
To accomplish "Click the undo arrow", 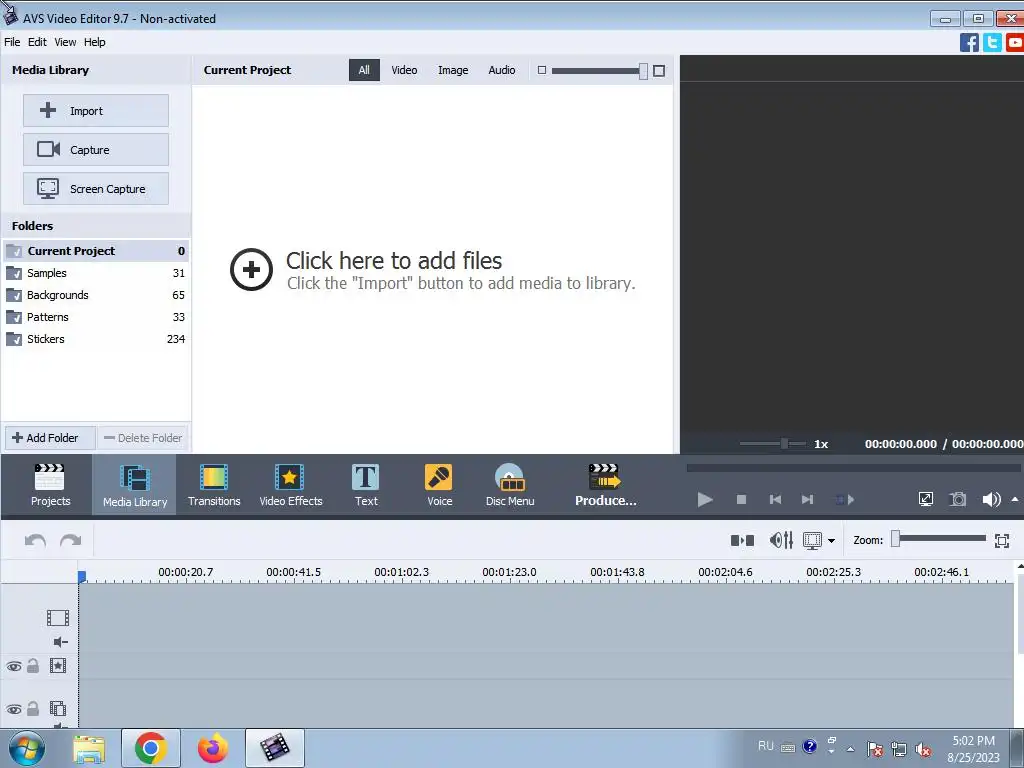I will tap(35, 540).
